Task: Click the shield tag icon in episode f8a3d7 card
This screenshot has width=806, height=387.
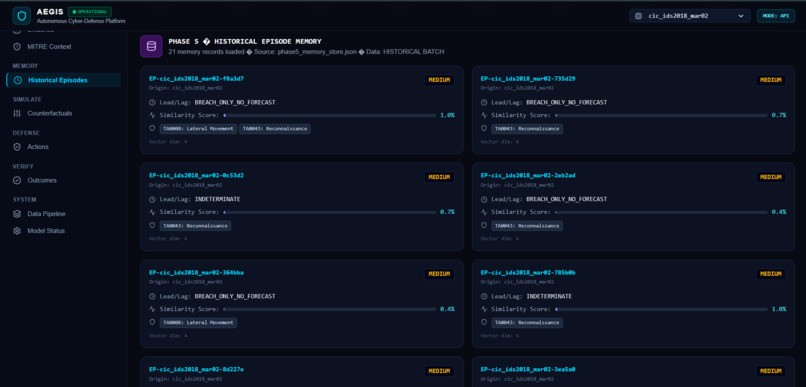Action: pos(152,128)
